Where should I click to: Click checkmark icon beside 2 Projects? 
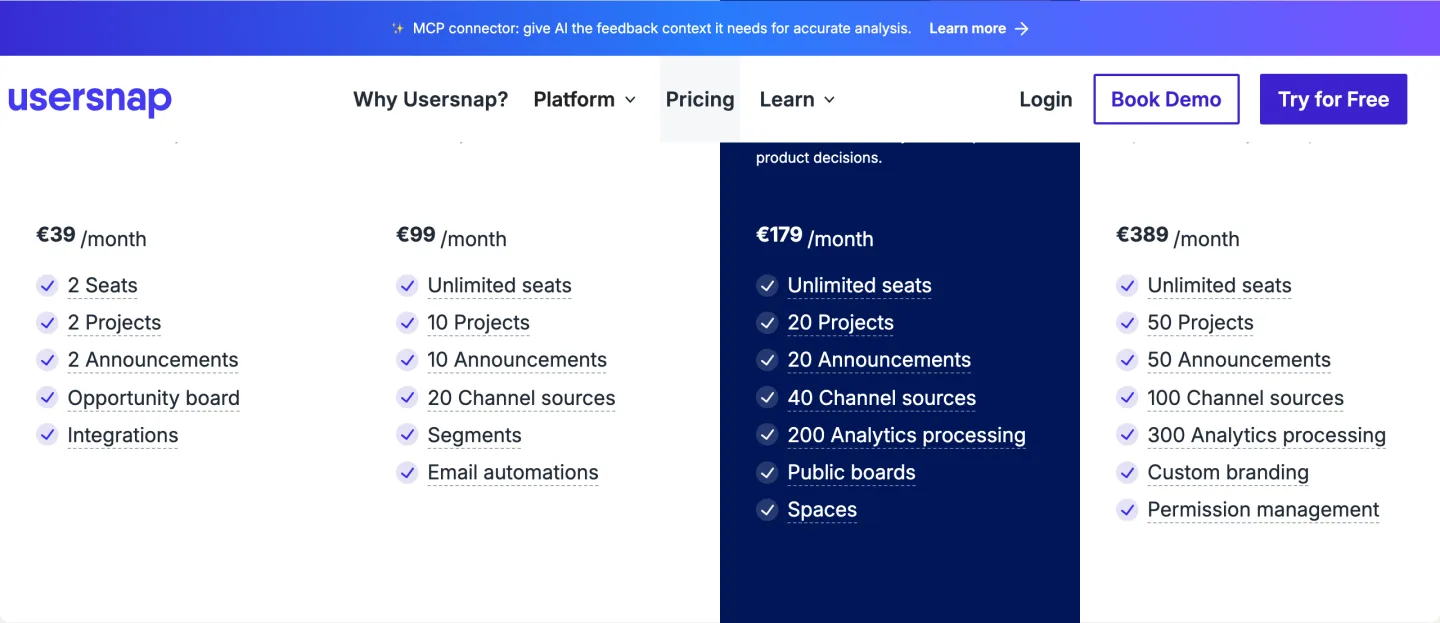pyautogui.click(x=47, y=323)
